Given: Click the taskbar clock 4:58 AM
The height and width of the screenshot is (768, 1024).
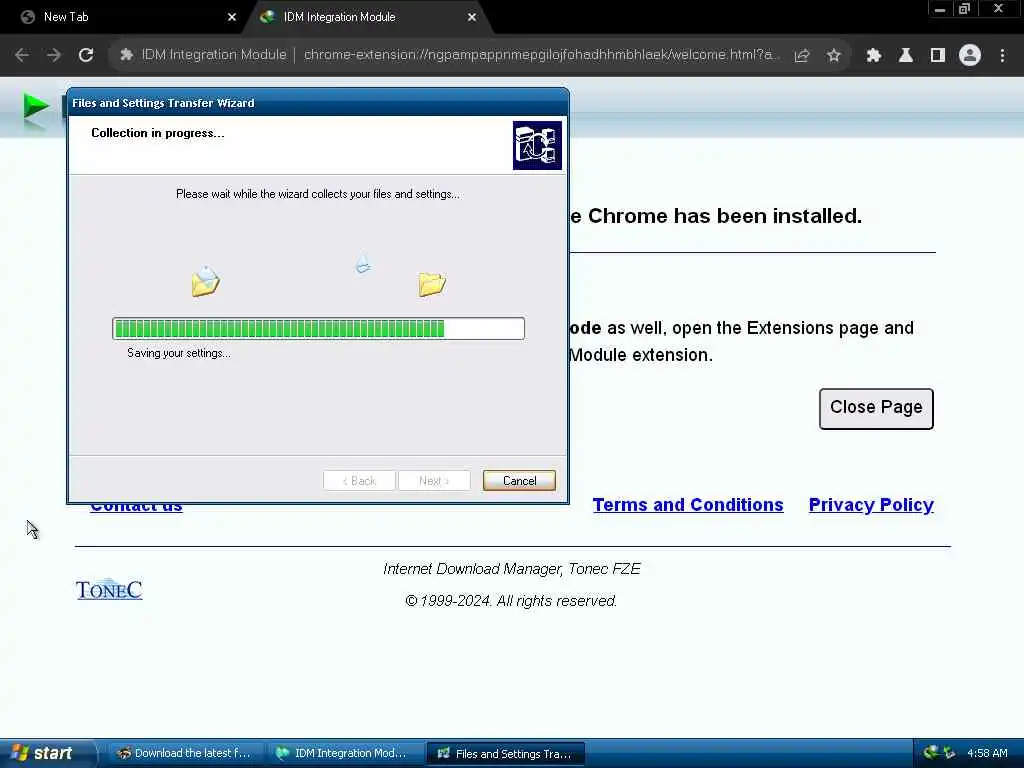Looking at the screenshot, I should 987,753.
